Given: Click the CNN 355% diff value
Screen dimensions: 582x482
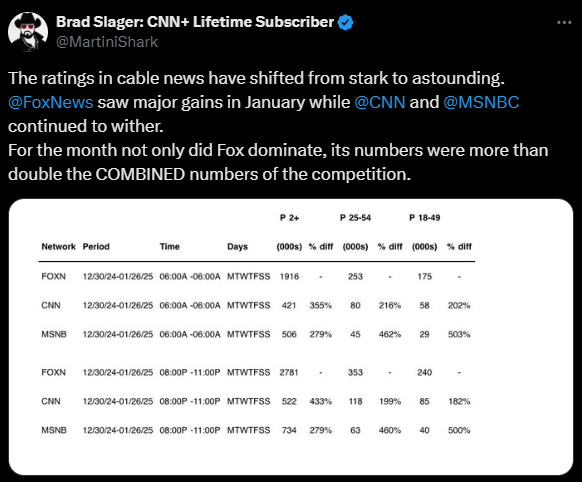Looking at the screenshot, I should 321,305.
